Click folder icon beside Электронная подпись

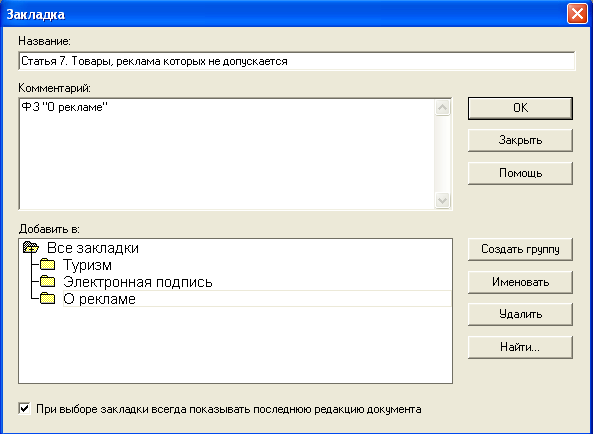48,281
